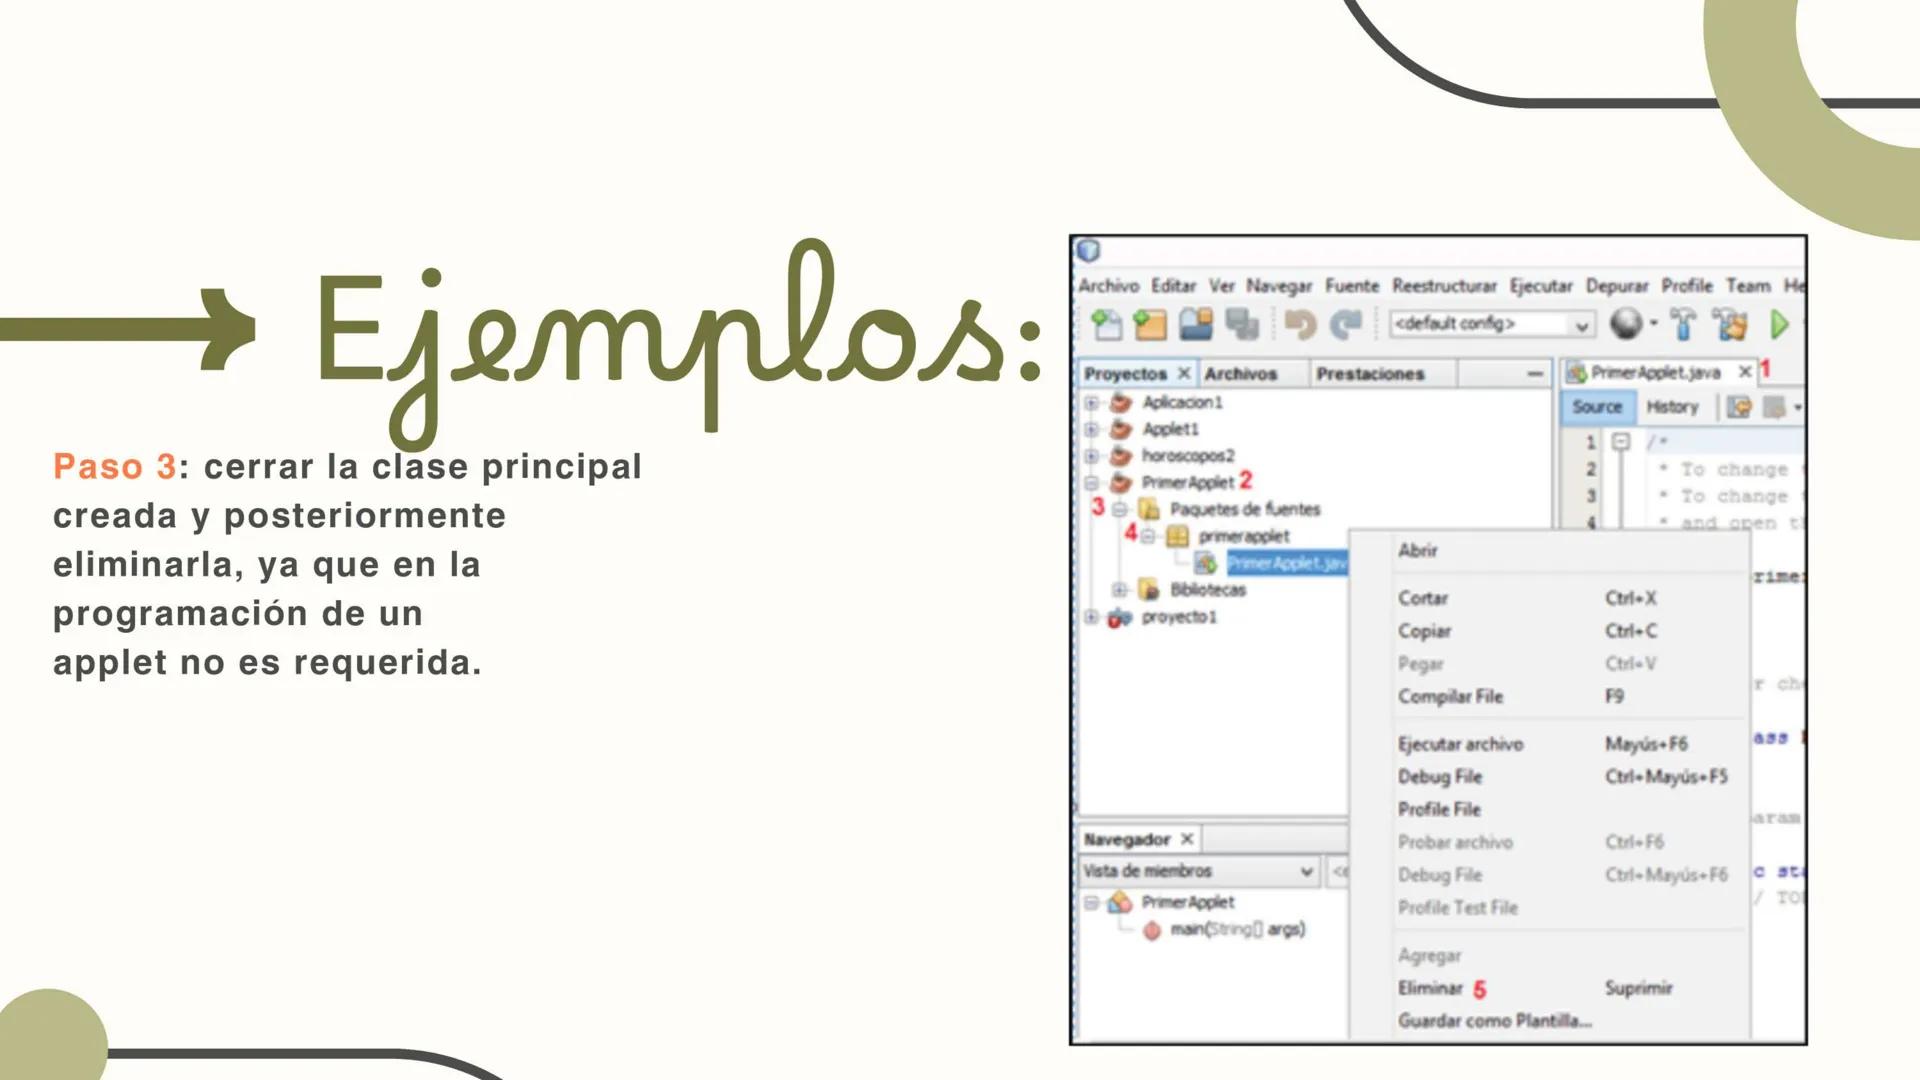Select Compilar File in the context menu

tap(1452, 696)
